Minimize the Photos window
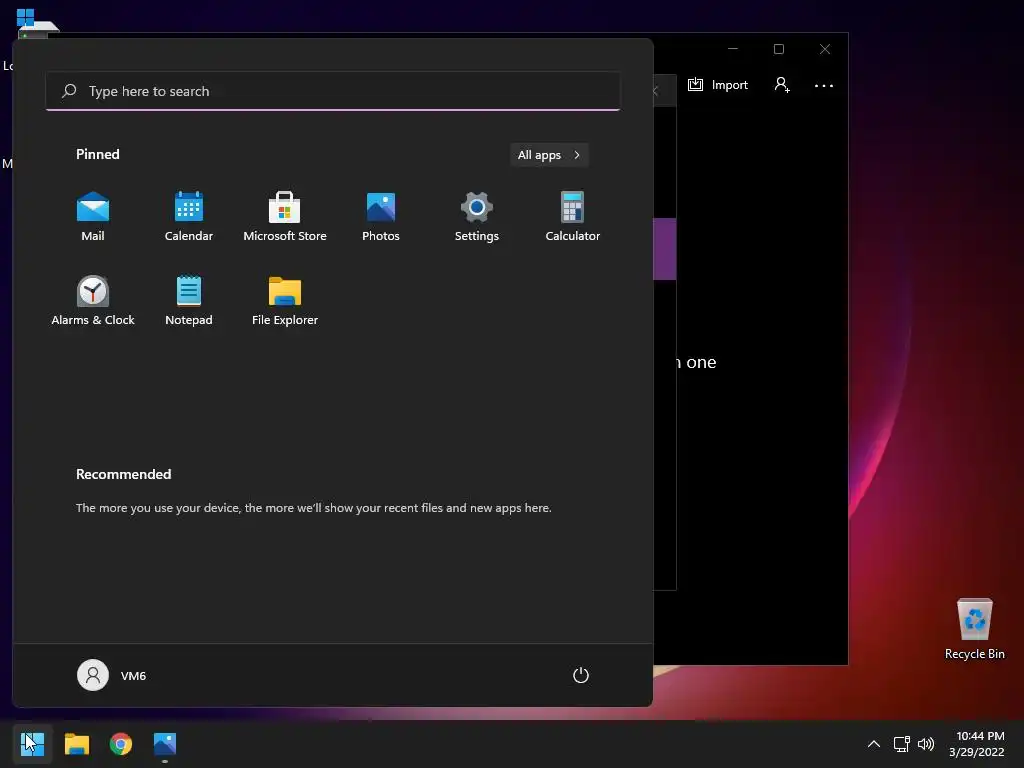 click(733, 49)
